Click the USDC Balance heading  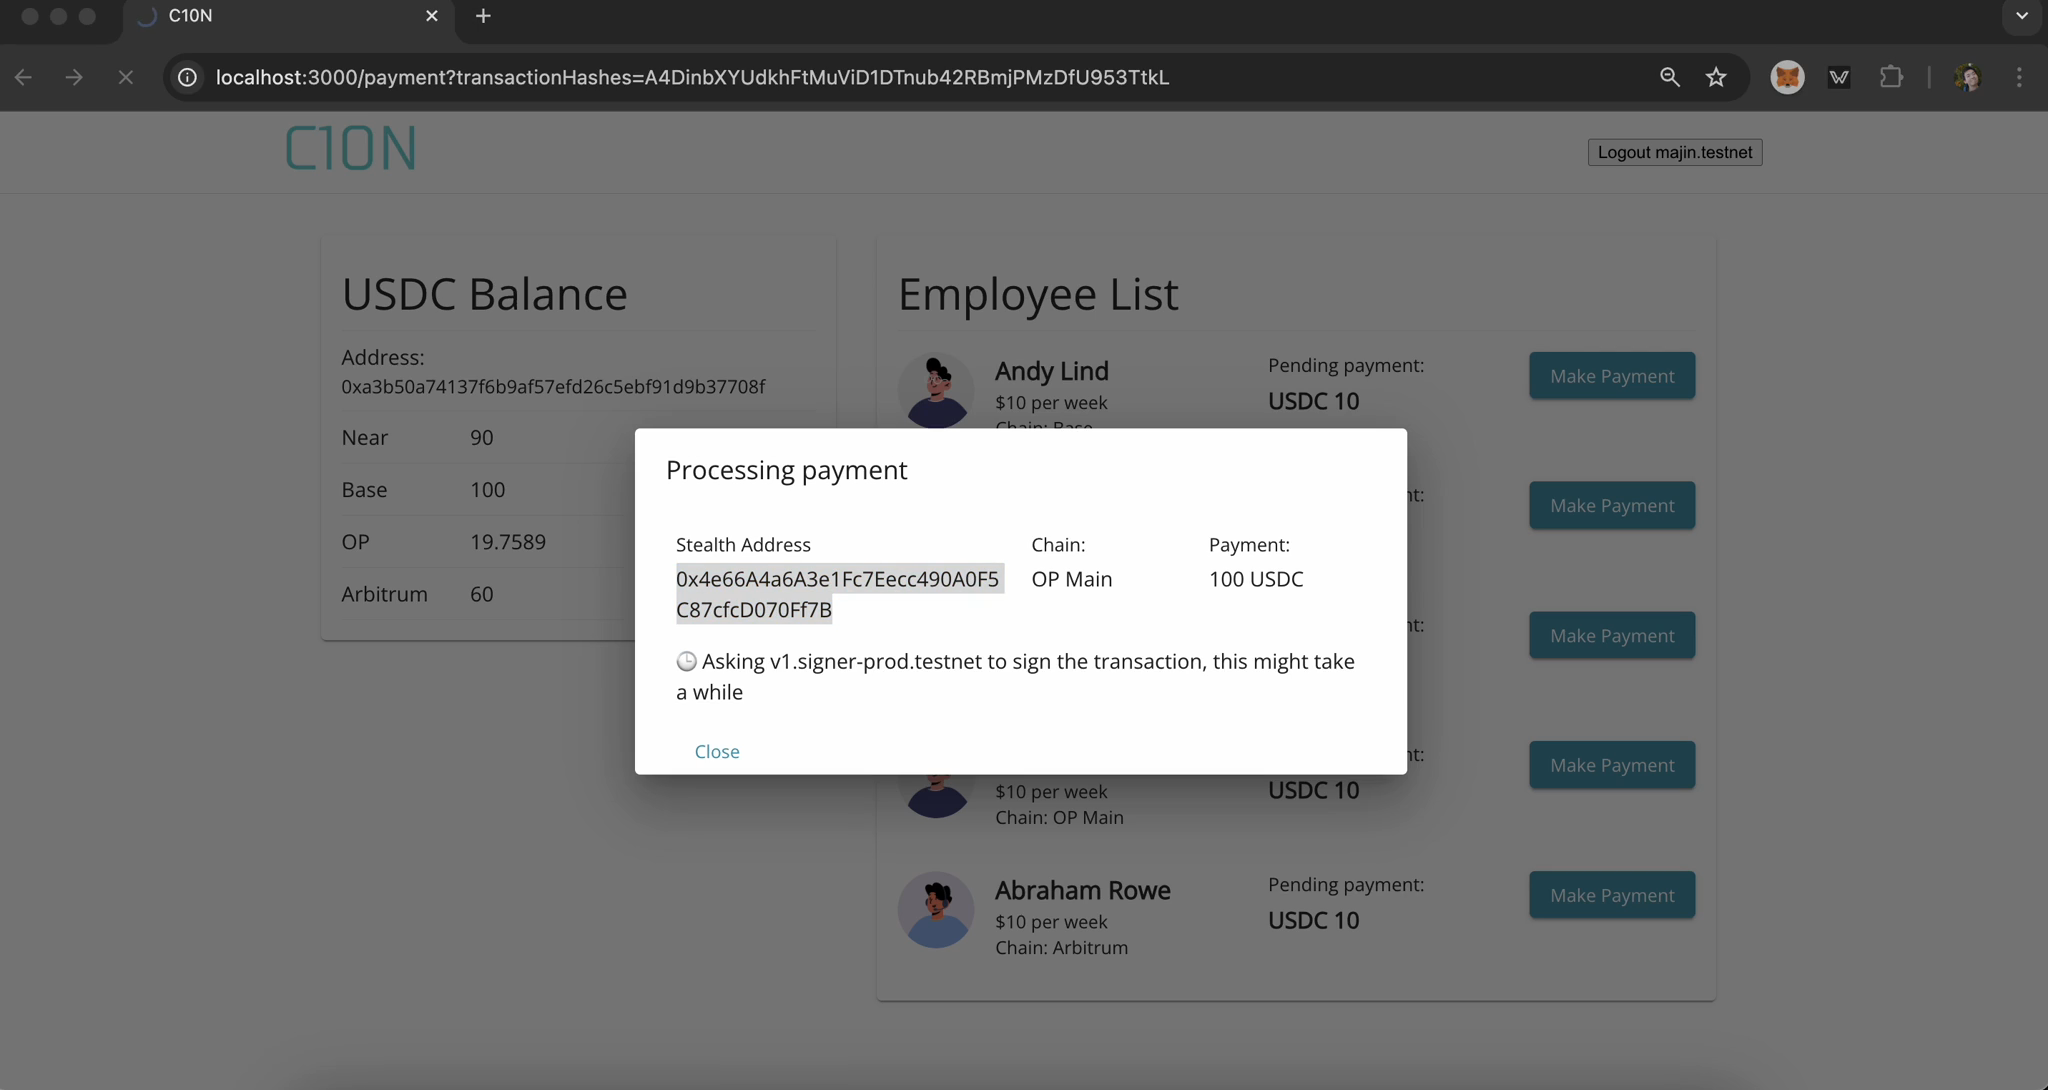(x=485, y=294)
